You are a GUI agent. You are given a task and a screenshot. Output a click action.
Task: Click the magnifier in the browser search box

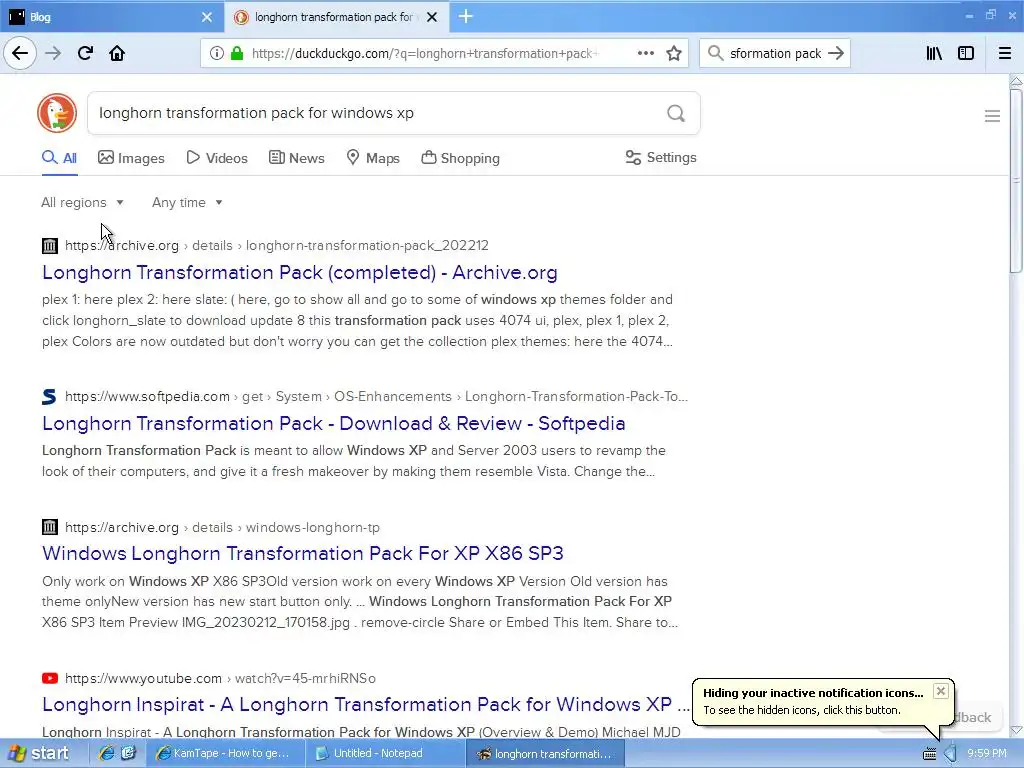(x=716, y=54)
